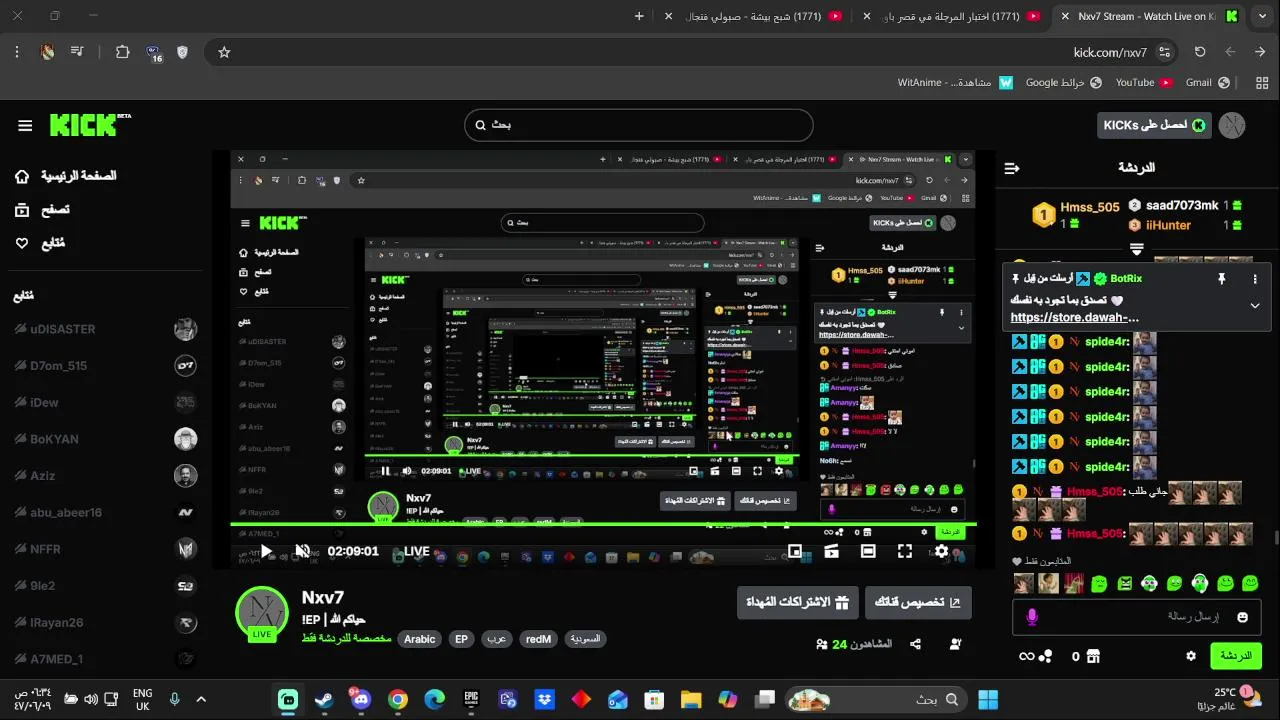Collapse the chat panel
This screenshot has width=1280, height=720.
tap(1011, 168)
